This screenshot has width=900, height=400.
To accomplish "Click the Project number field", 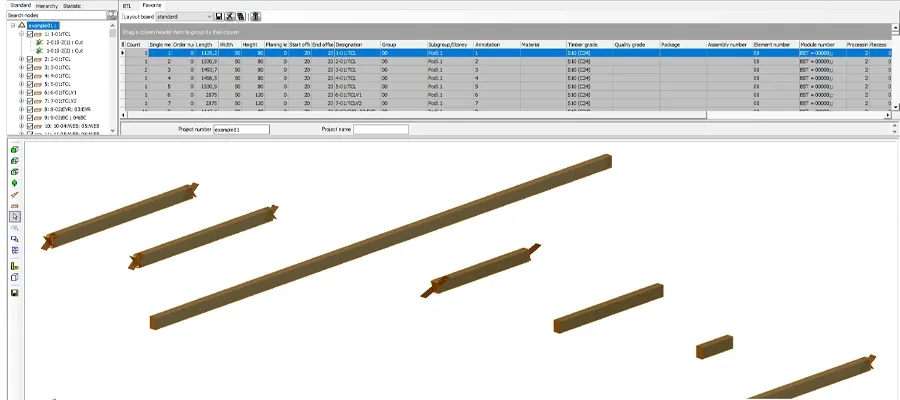I will pos(242,130).
